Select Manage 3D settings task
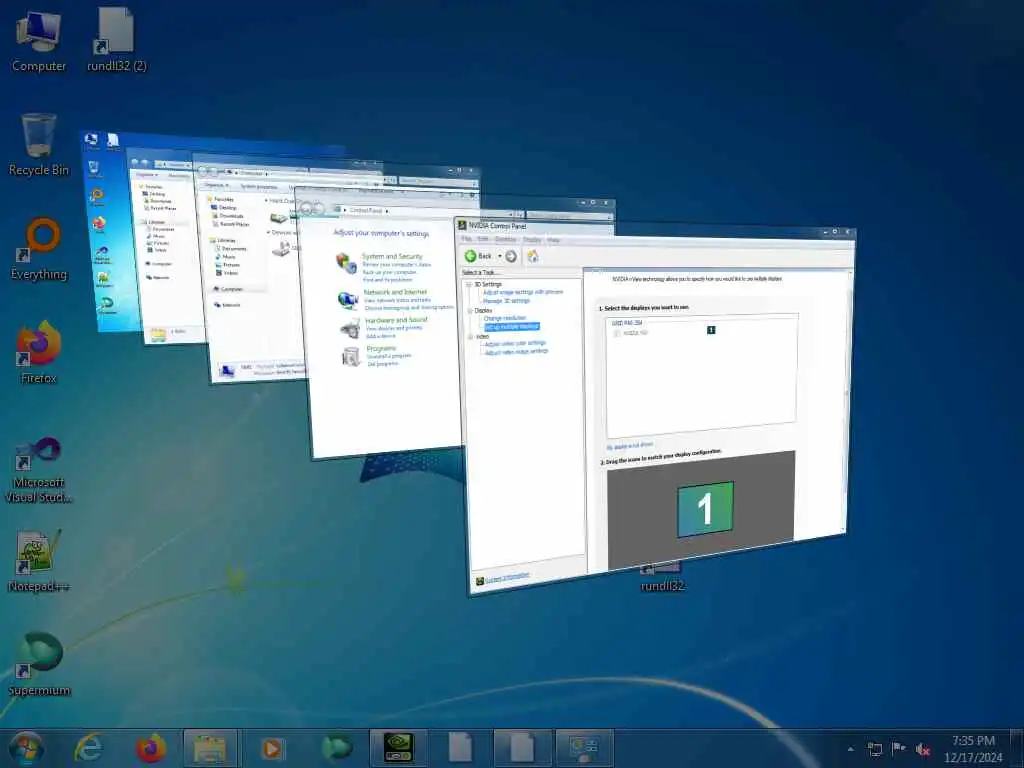The height and width of the screenshot is (768, 1024). pyautogui.click(x=506, y=301)
